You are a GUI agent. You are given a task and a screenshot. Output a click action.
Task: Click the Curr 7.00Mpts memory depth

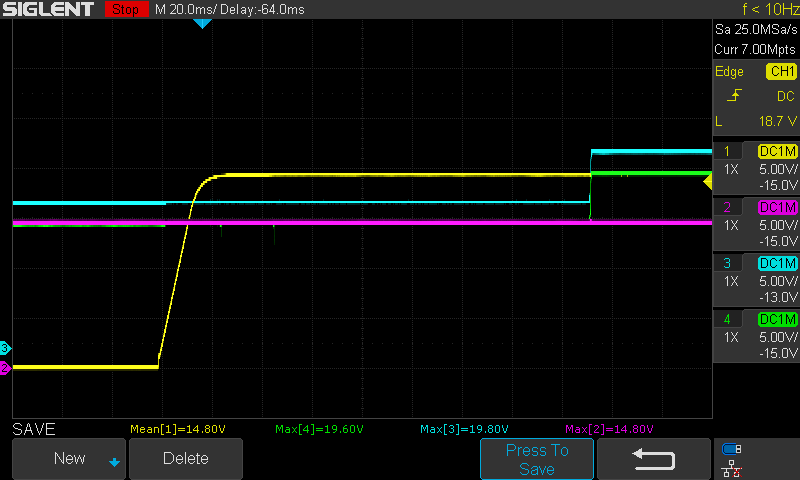coord(755,49)
